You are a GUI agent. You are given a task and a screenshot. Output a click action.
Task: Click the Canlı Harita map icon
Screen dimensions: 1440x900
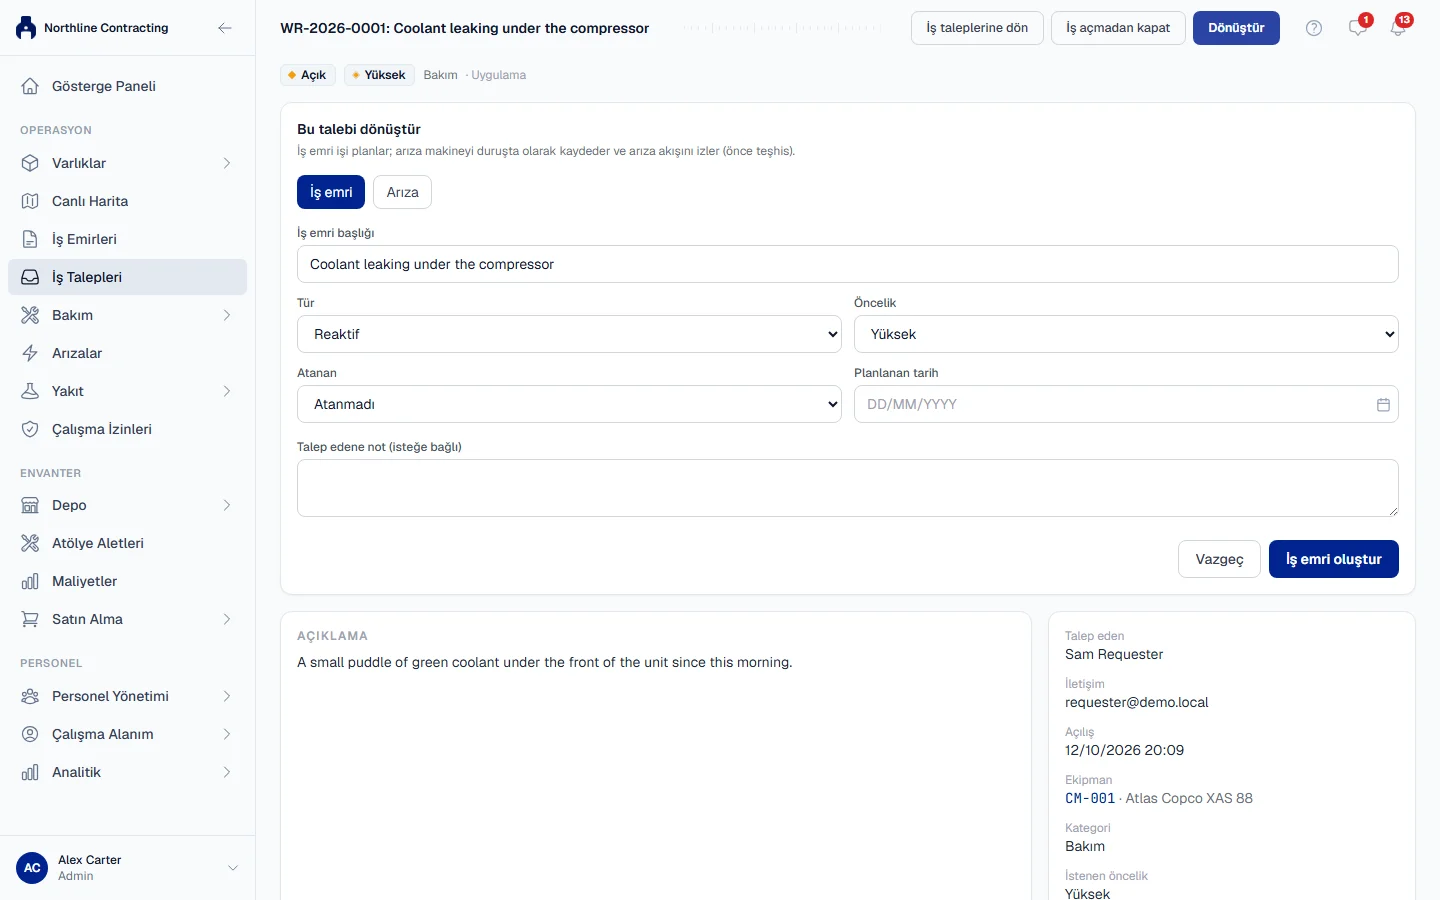[30, 201]
